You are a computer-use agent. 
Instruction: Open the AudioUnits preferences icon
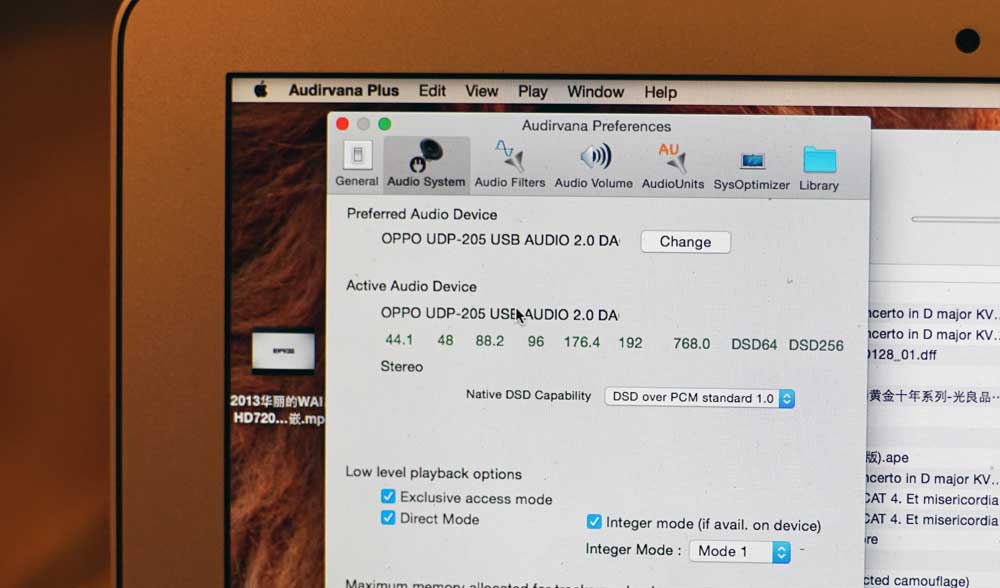point(673,166)
